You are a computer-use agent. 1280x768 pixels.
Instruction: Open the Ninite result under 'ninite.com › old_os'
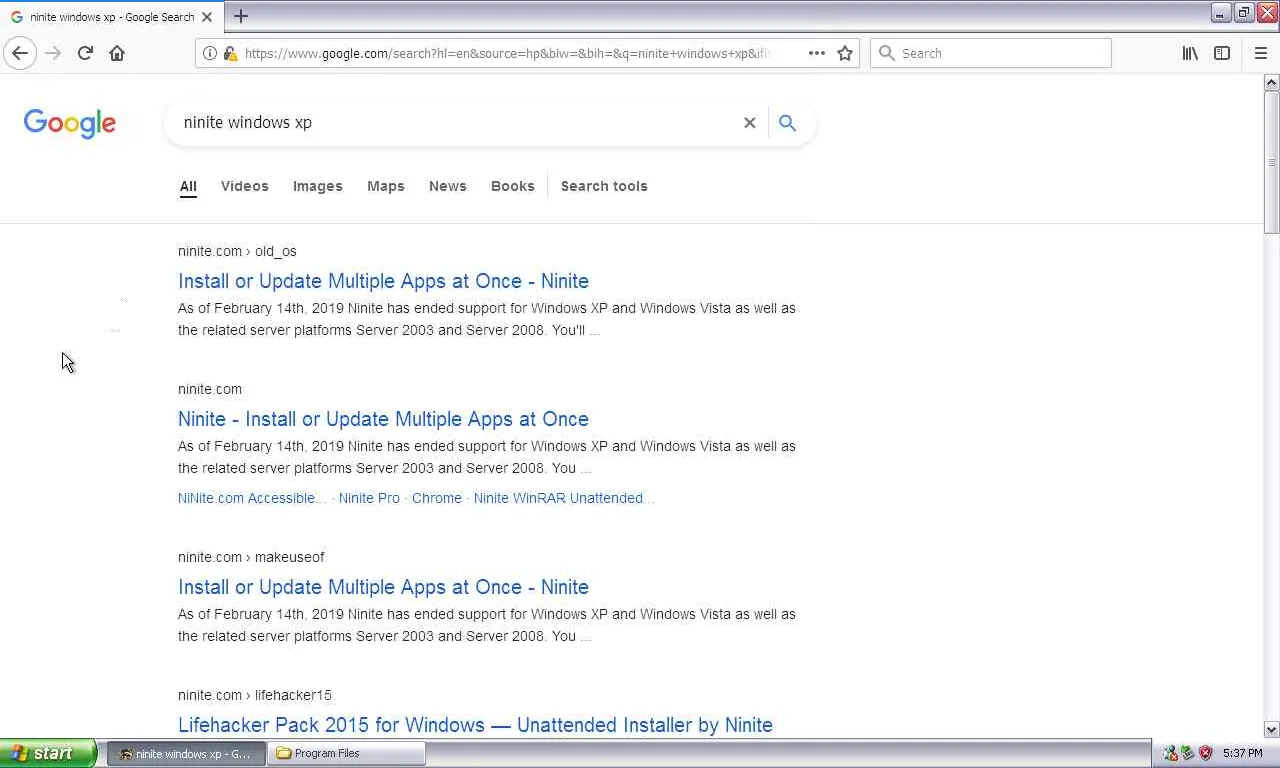click(x=383, y=281)
